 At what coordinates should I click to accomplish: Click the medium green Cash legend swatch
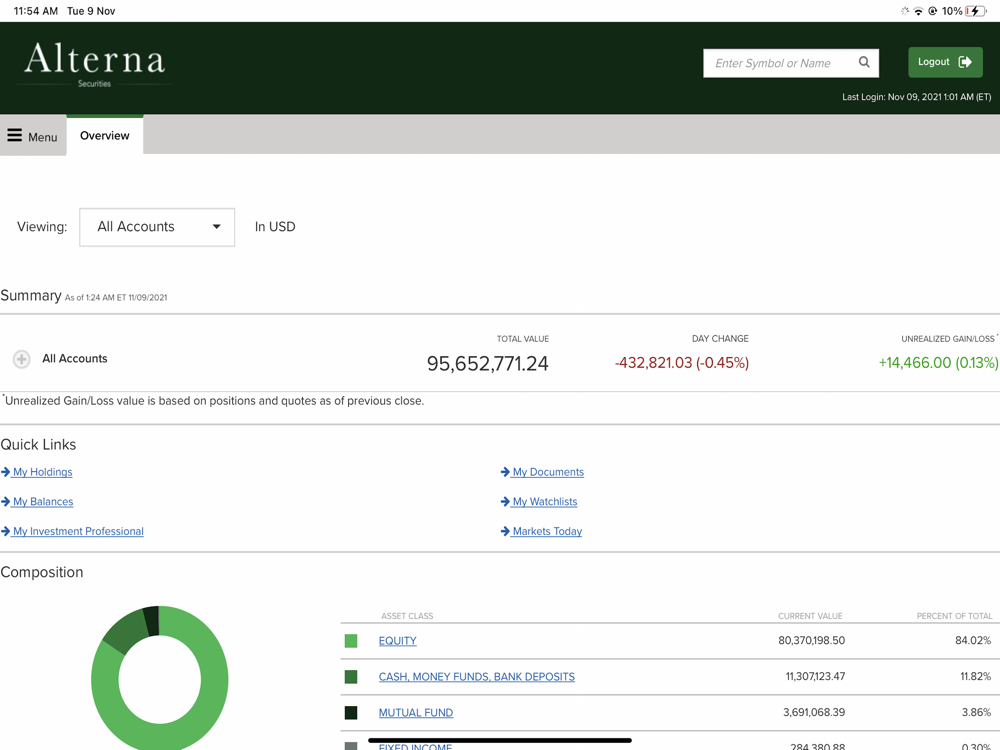351,677
